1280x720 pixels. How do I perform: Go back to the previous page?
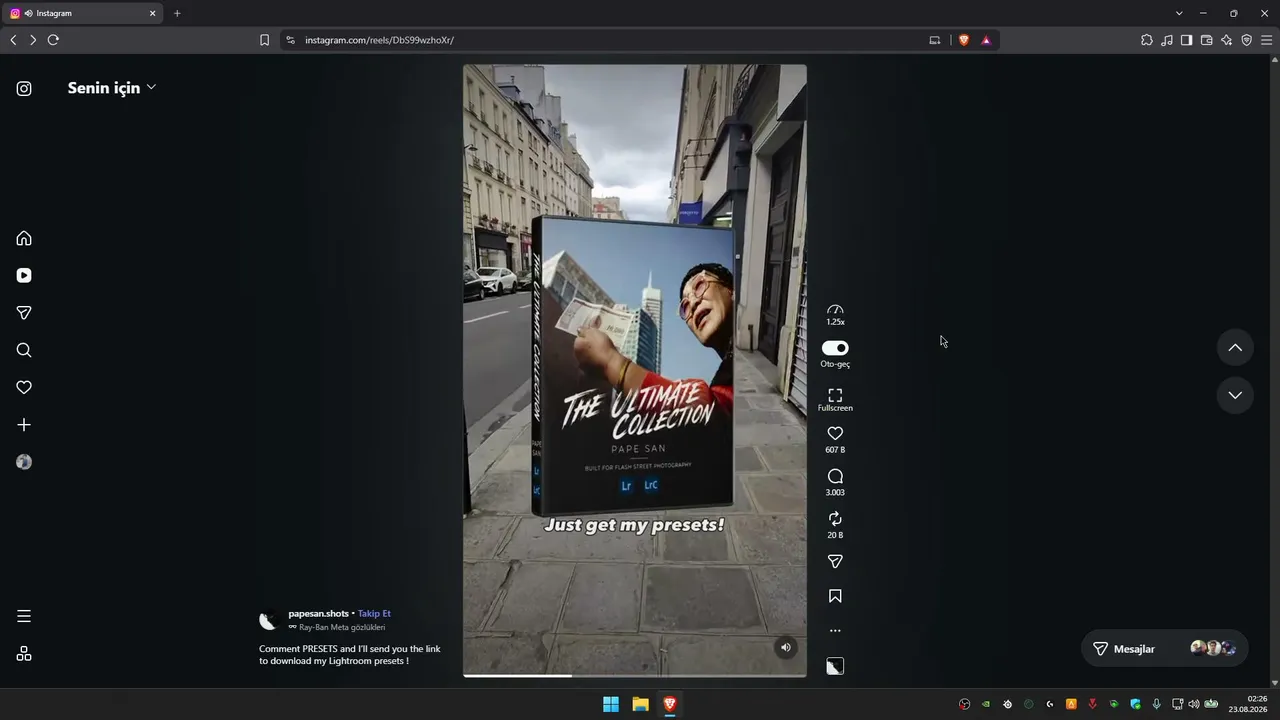(13, 40)
